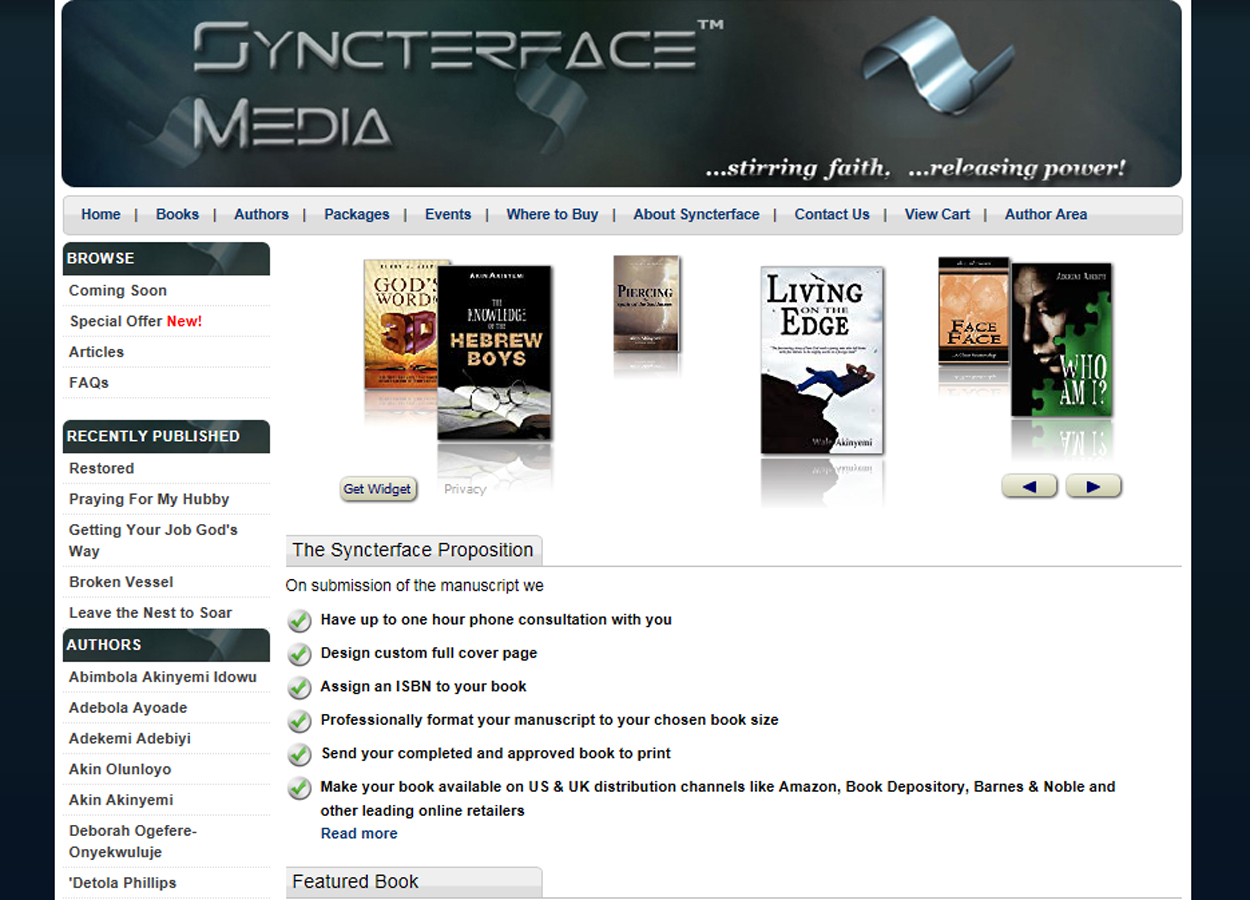Click the RECENTLY PUBLISHED sidebar header
Screen dimensions: 1250x900
point(166,436)
